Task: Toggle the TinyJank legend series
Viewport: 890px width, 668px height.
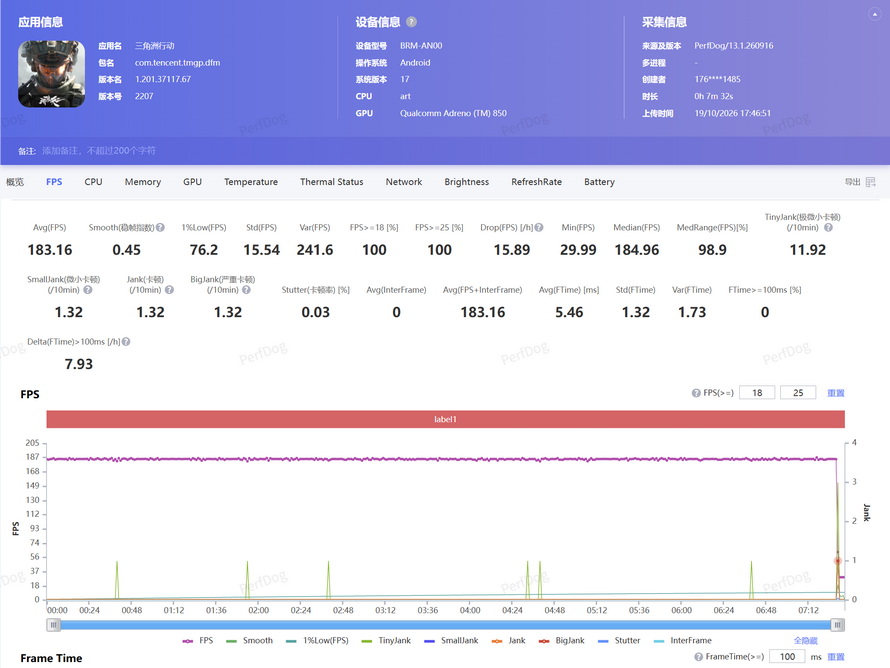Action: click(386, 641)
